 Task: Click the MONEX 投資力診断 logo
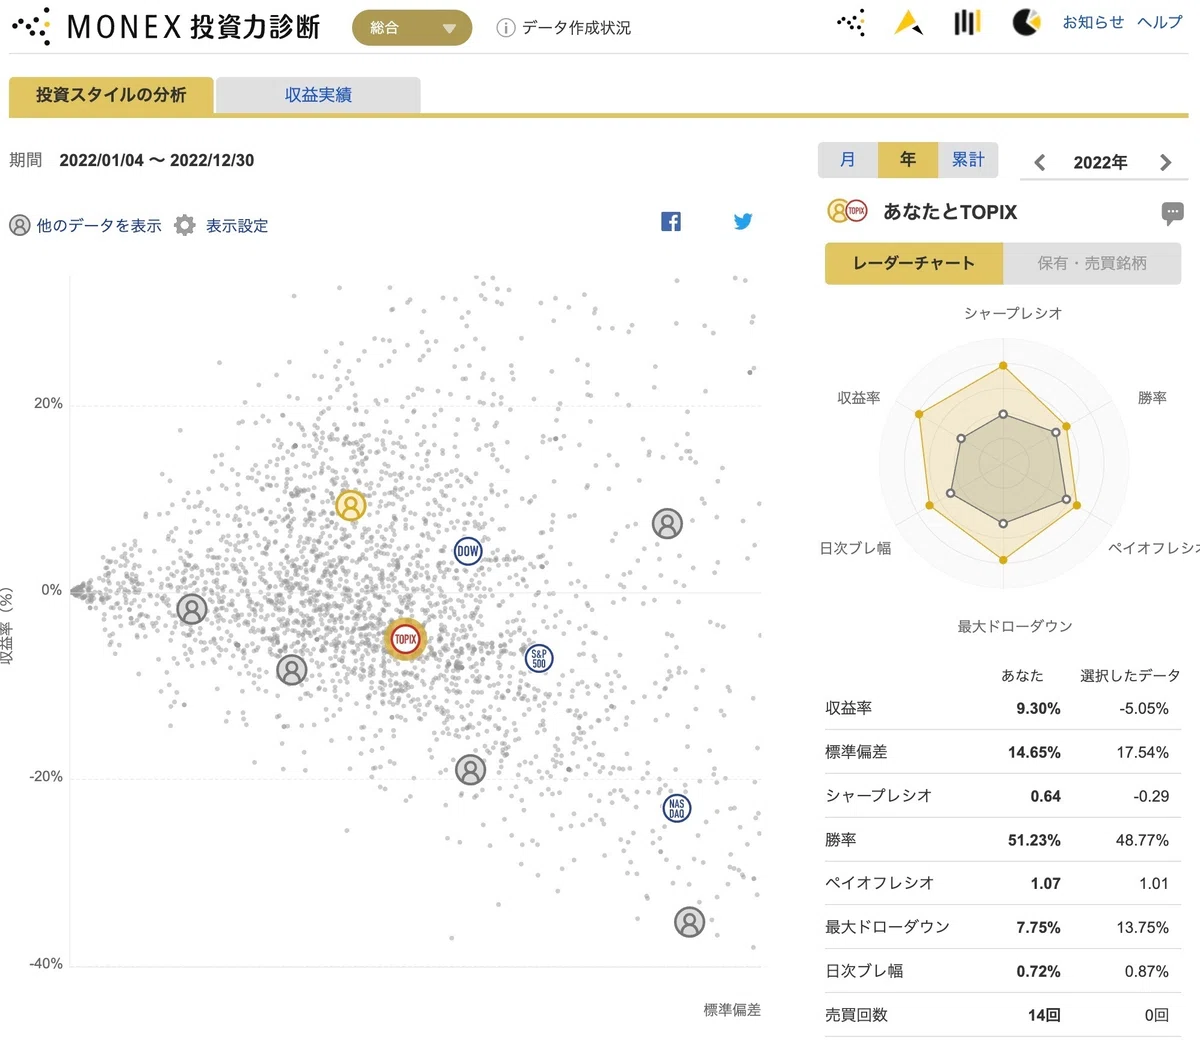click(x=166, y=27)
